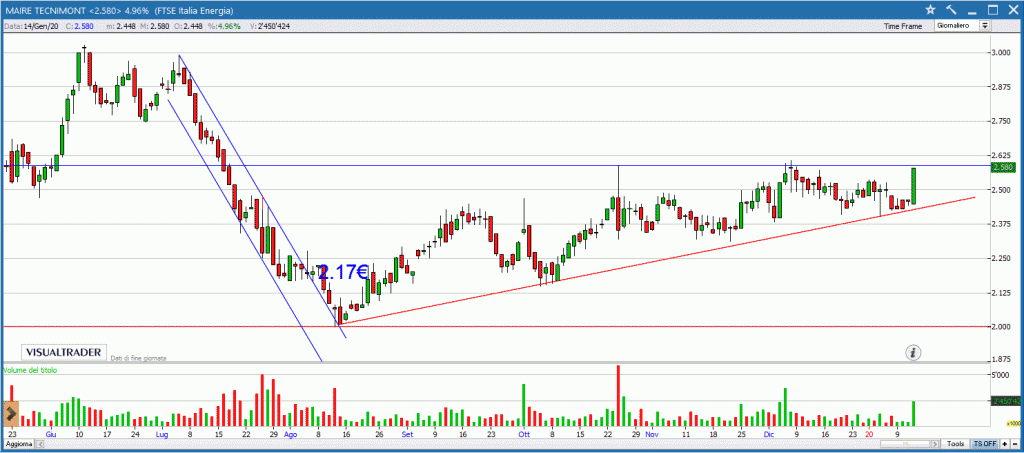Click the 'Volume del titolo' label
The width and height of the screenshot is (1024, 453).
(30, 370)
